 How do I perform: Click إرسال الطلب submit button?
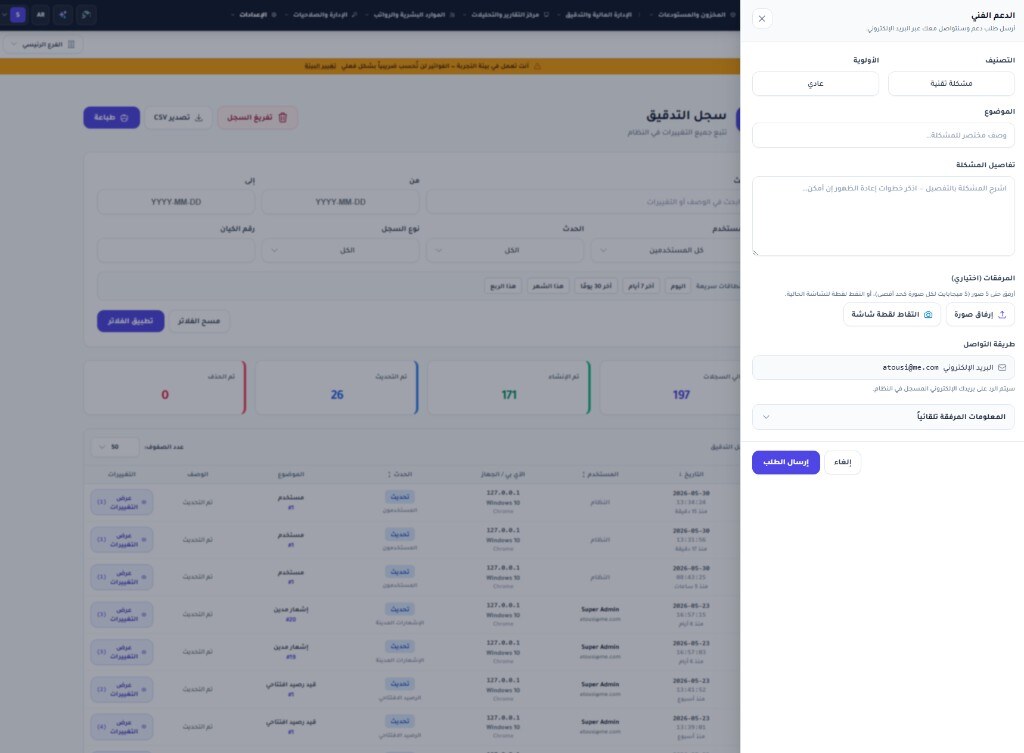click(x=786, y=462)
